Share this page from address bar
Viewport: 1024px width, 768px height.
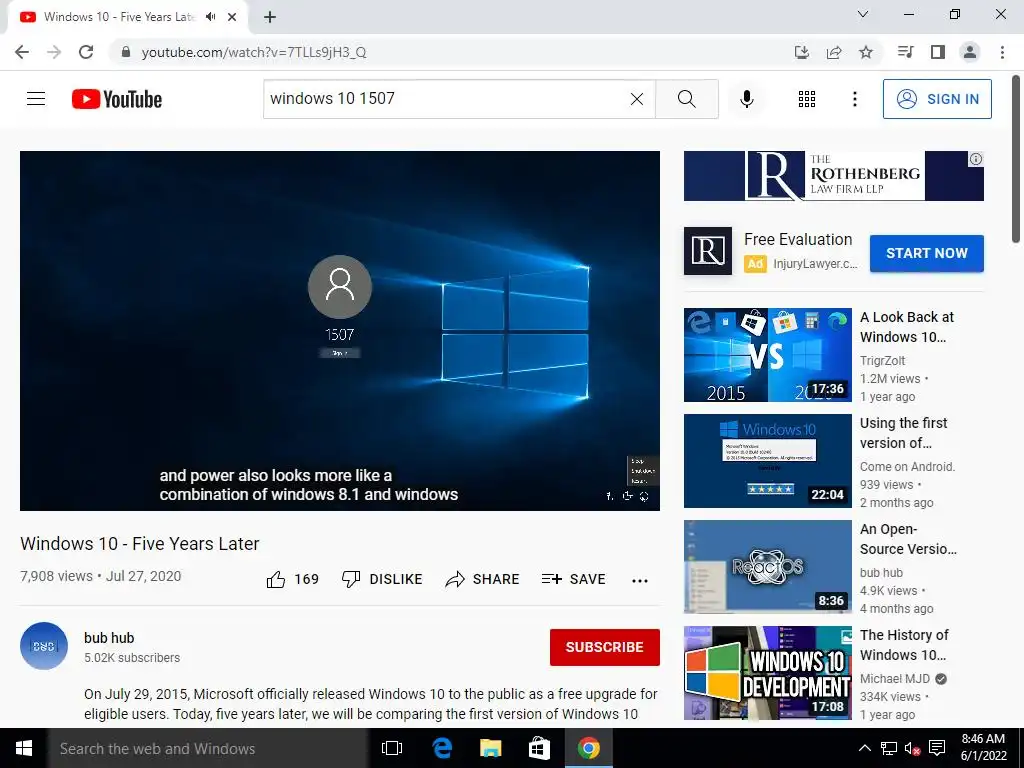pos(834,52)
